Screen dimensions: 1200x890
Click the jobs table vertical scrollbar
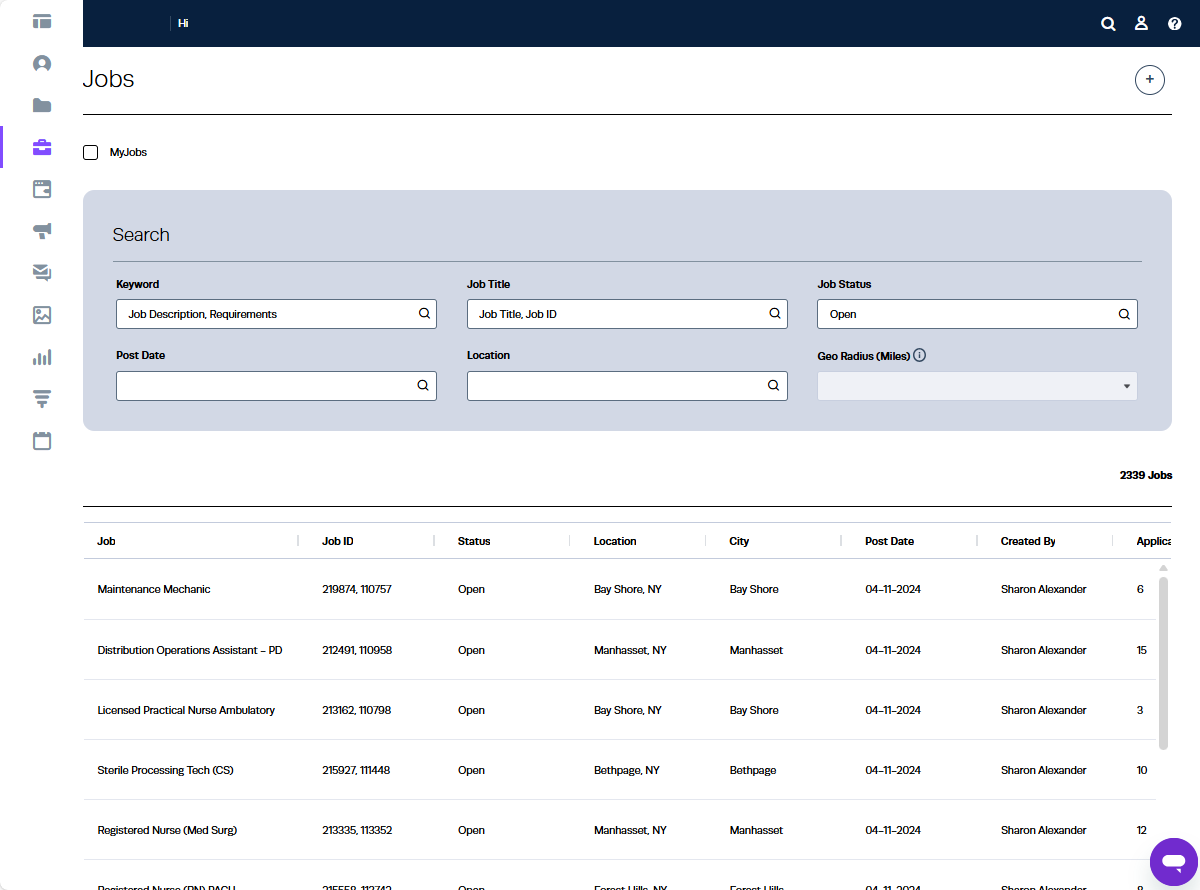pos(1162,660)
